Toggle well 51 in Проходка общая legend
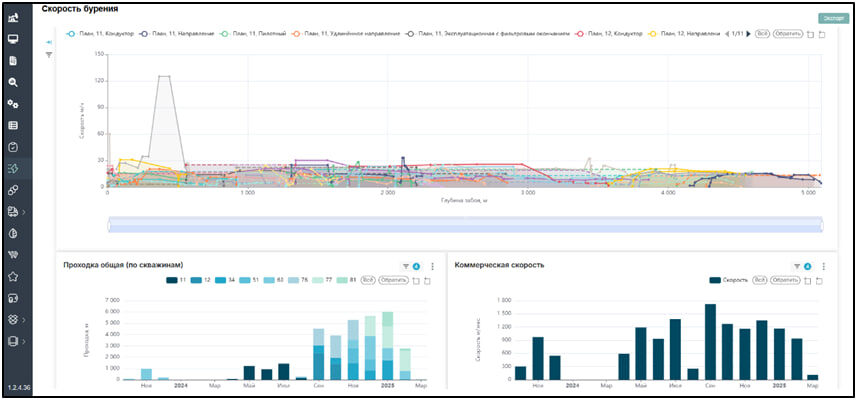This screenshot has height=400, width=857. 250,280
